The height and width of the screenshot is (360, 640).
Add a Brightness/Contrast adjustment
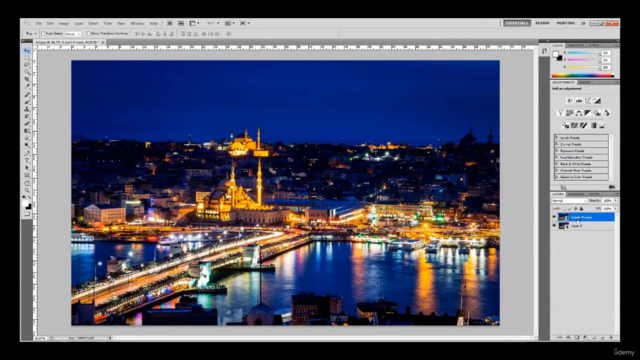(x=569, y=100)
